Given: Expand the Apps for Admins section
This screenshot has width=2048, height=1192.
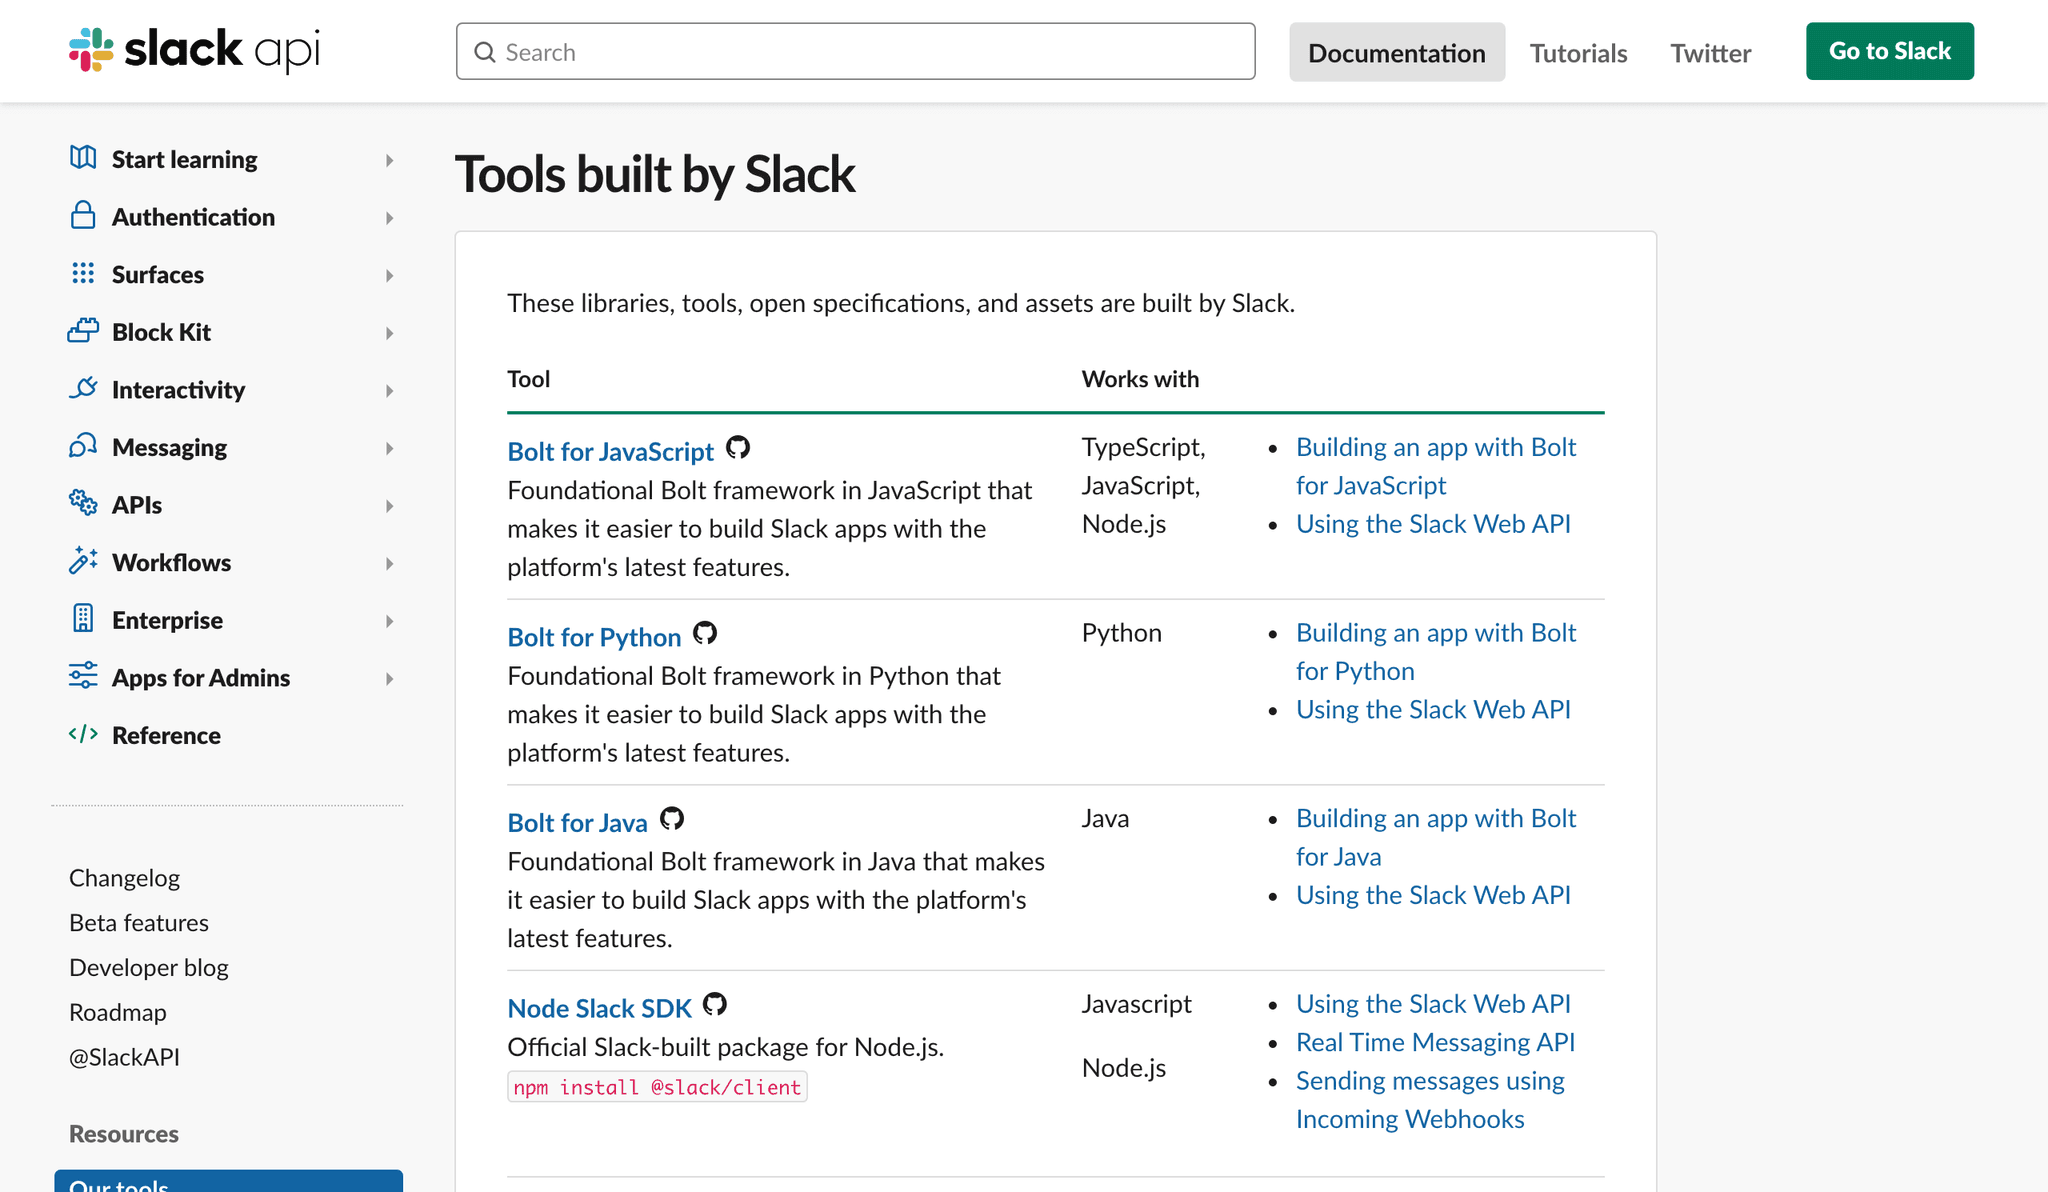Looking at the screenshot, I should point(390,678).
